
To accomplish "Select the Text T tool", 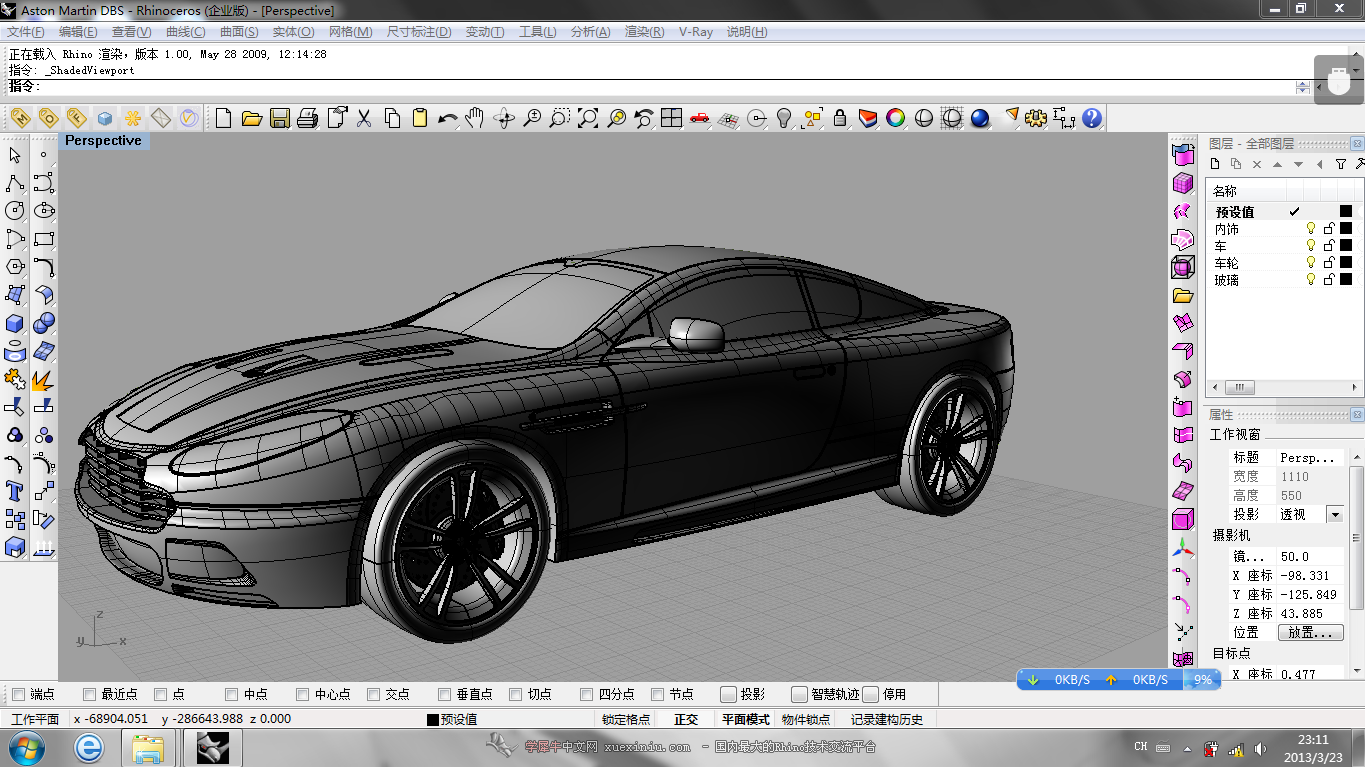I will tap(15, 491).
